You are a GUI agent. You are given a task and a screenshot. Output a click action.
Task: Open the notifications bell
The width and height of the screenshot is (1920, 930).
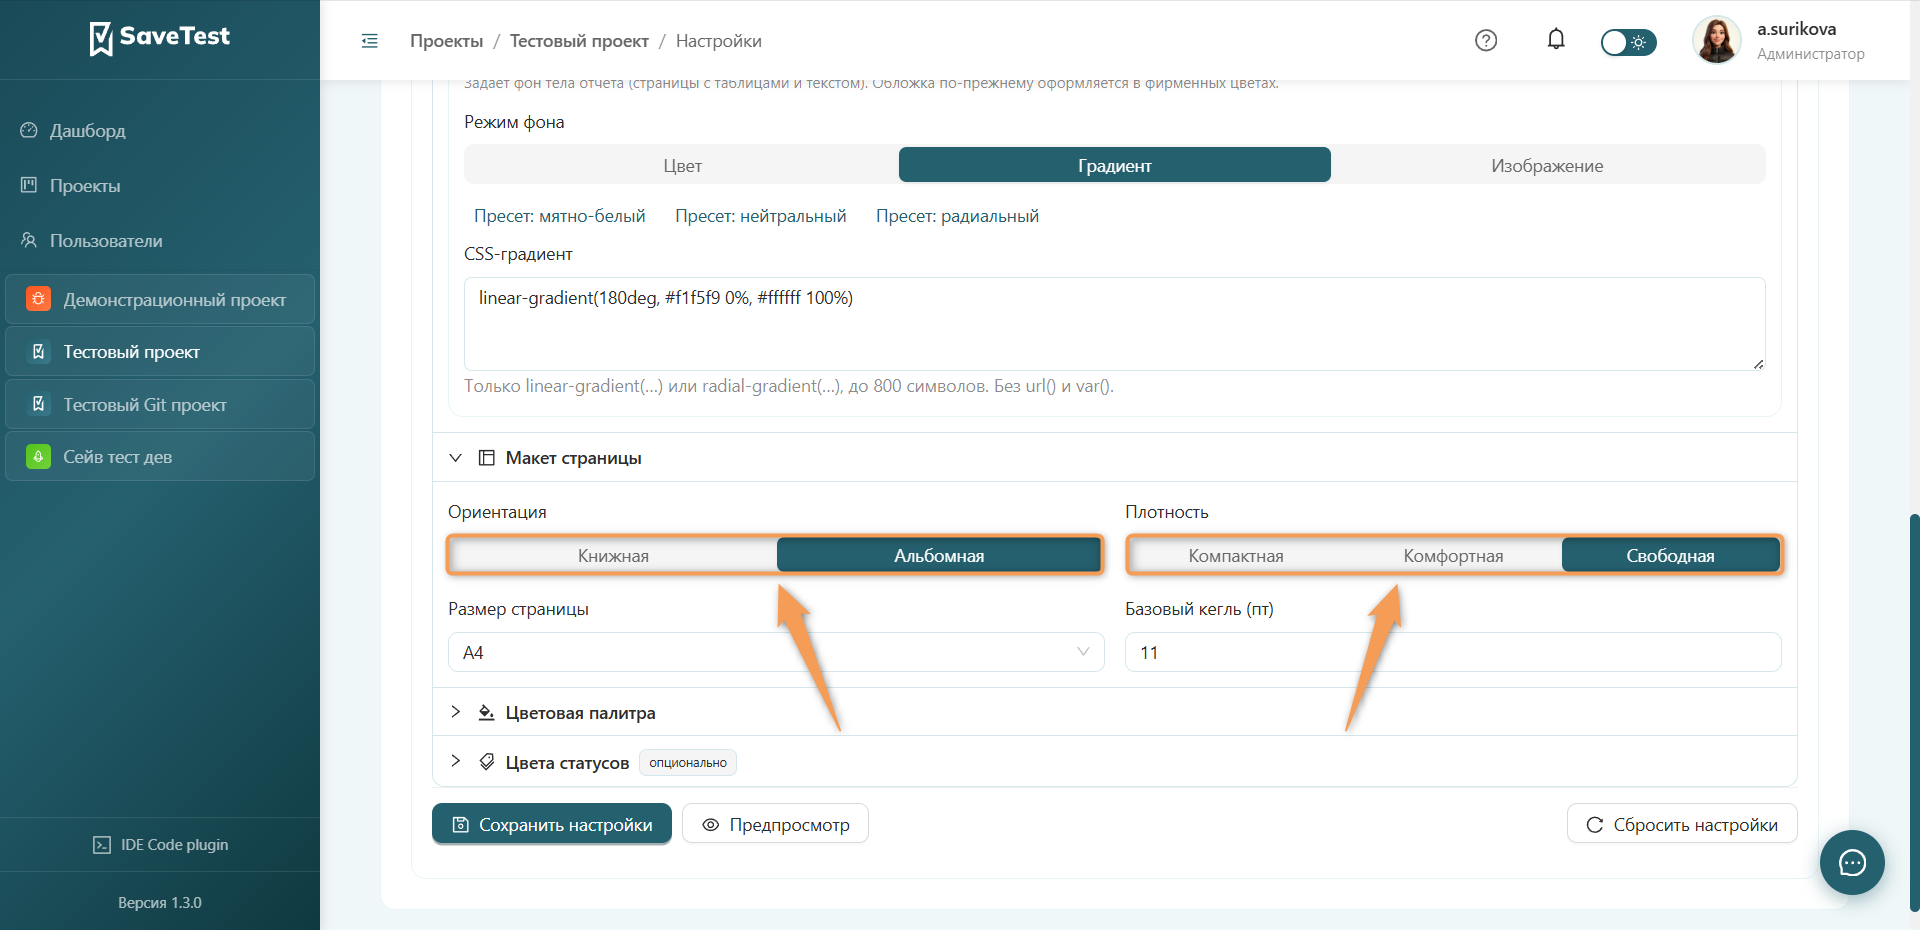pyautogui.click(x=1556, y=40)
